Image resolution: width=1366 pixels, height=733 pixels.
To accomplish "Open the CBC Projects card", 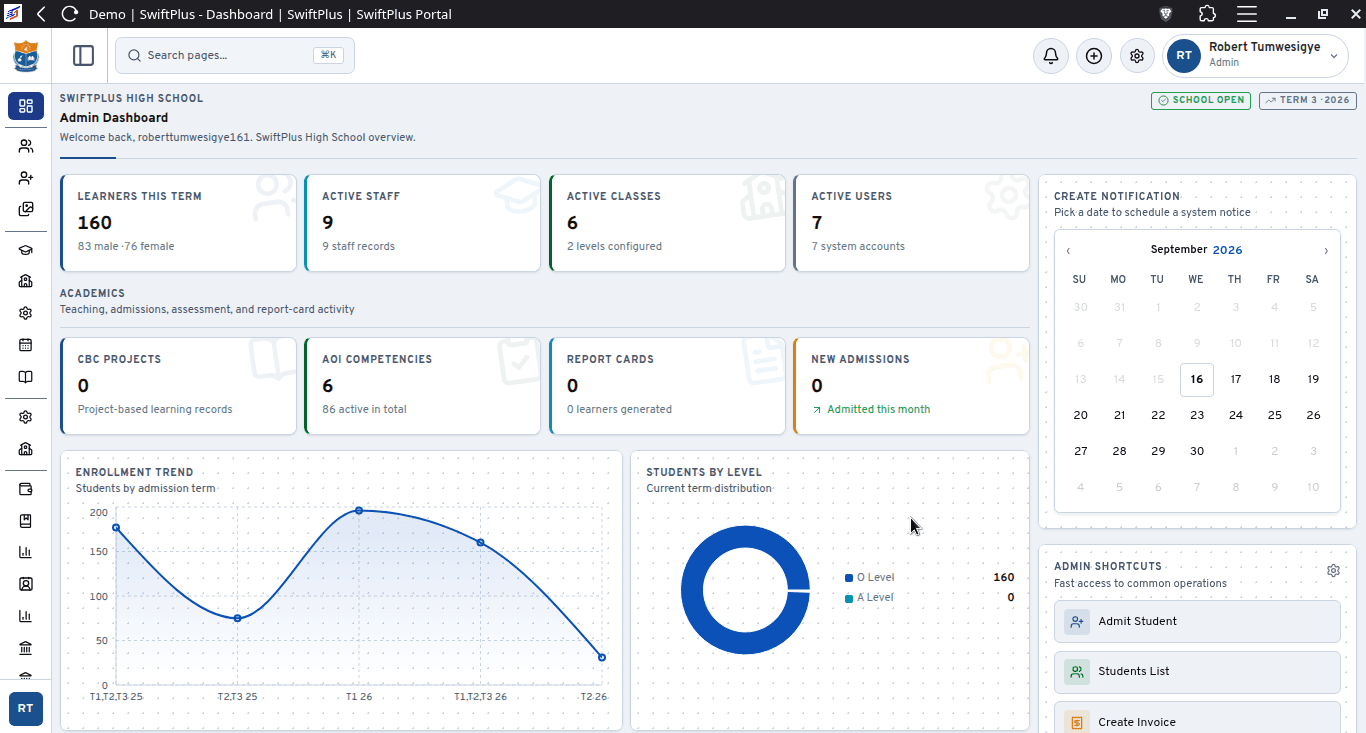I will tap(178, 386).
